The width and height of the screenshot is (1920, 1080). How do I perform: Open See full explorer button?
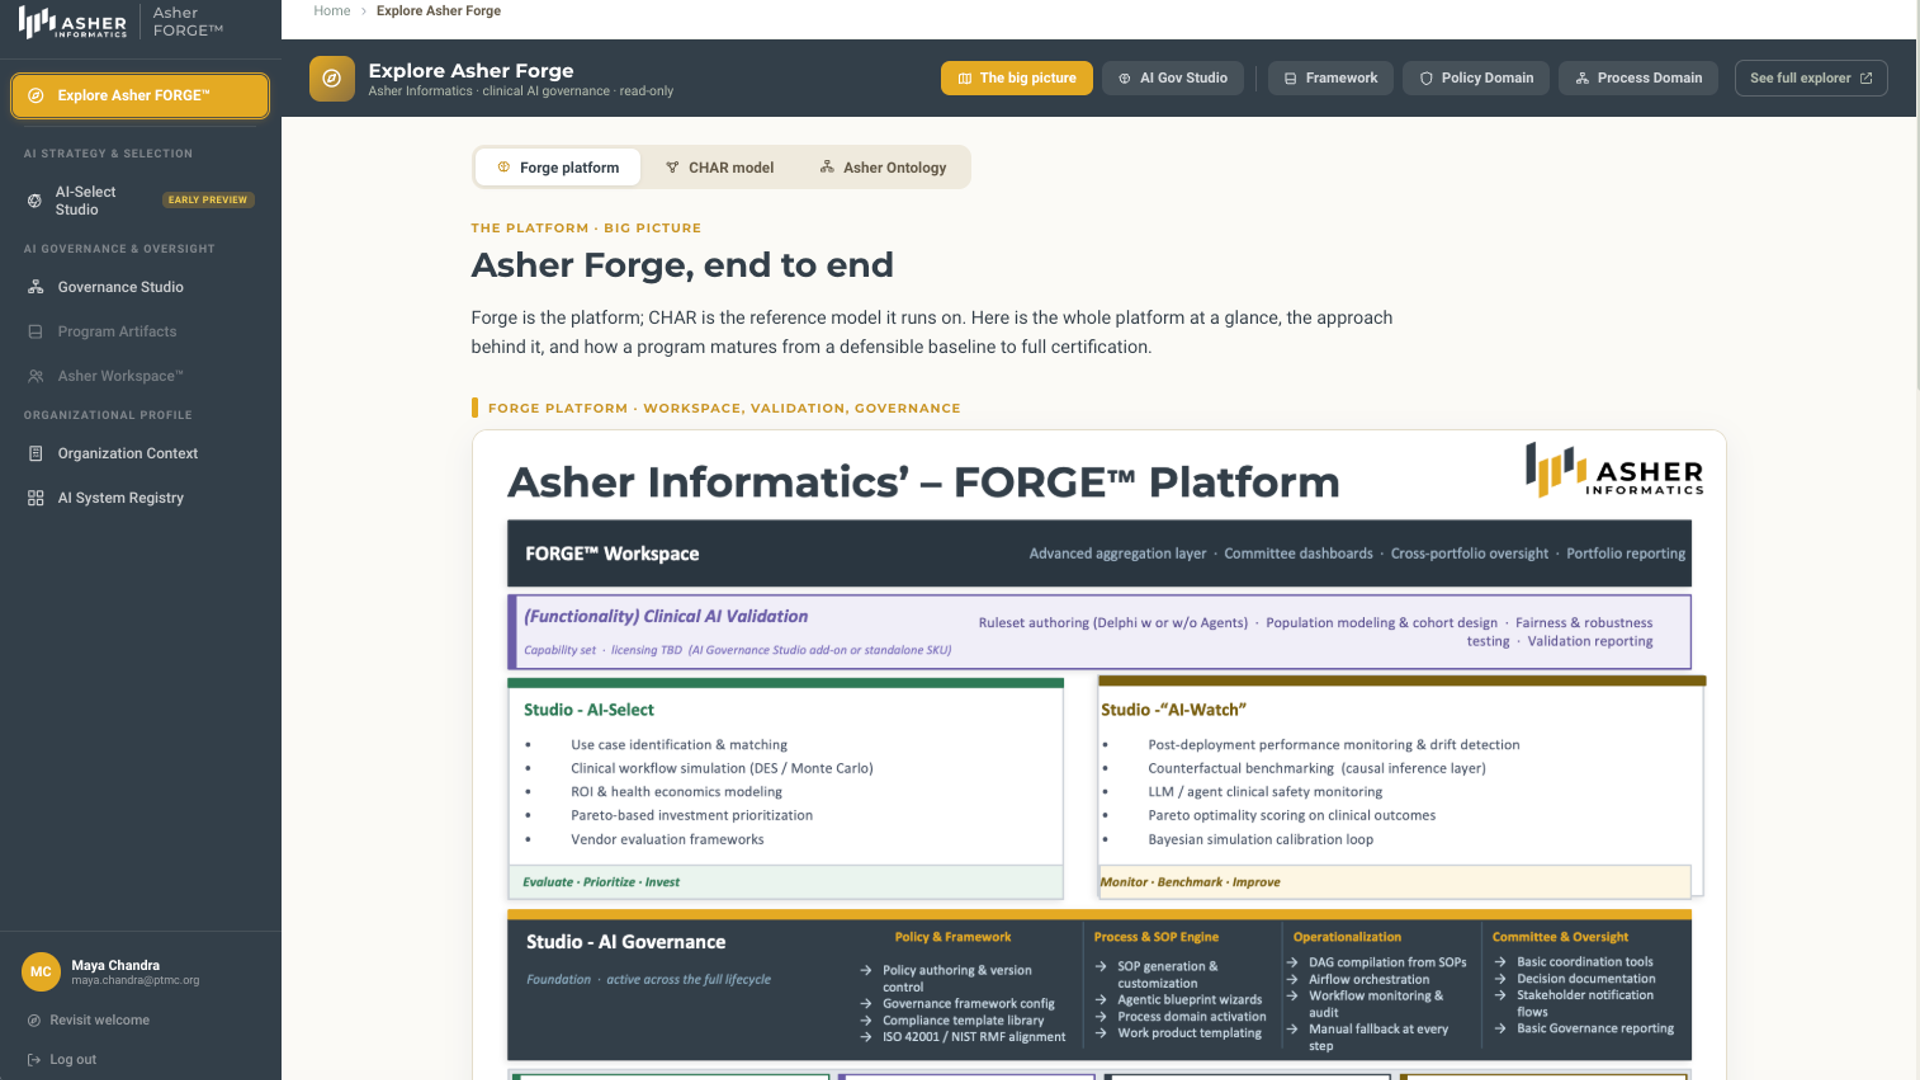click(1811, 78)
